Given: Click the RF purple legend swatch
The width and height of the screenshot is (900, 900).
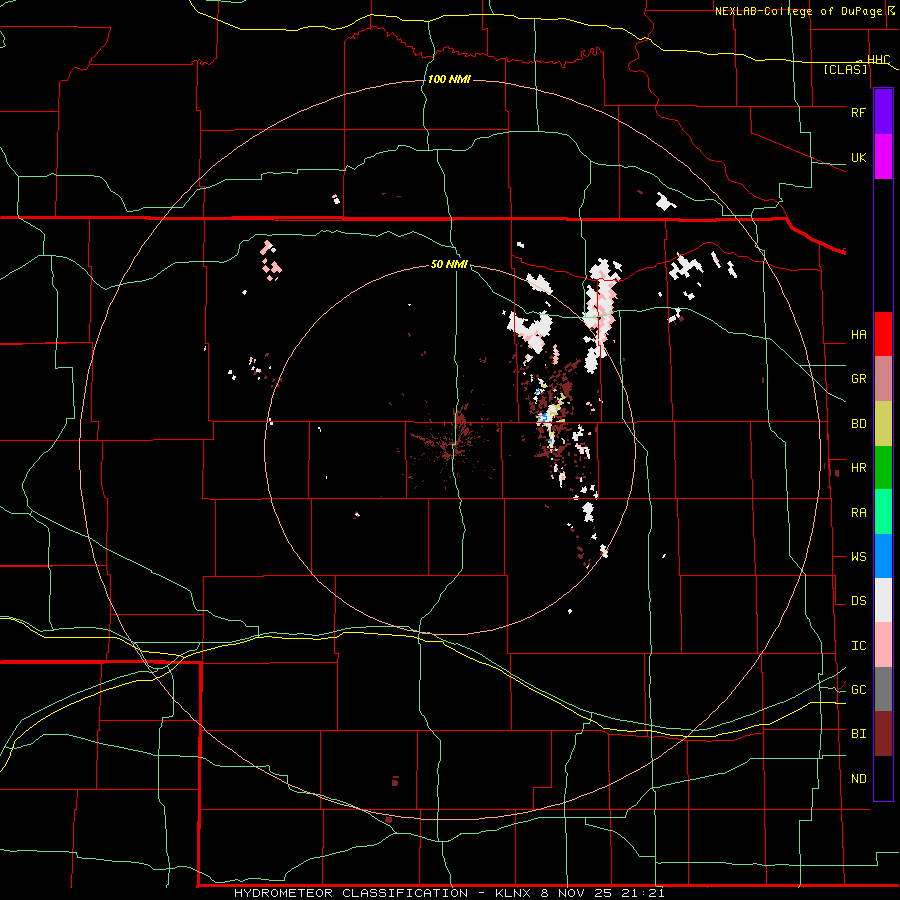Looking at the screenshot, I should (x=883, y=112).
